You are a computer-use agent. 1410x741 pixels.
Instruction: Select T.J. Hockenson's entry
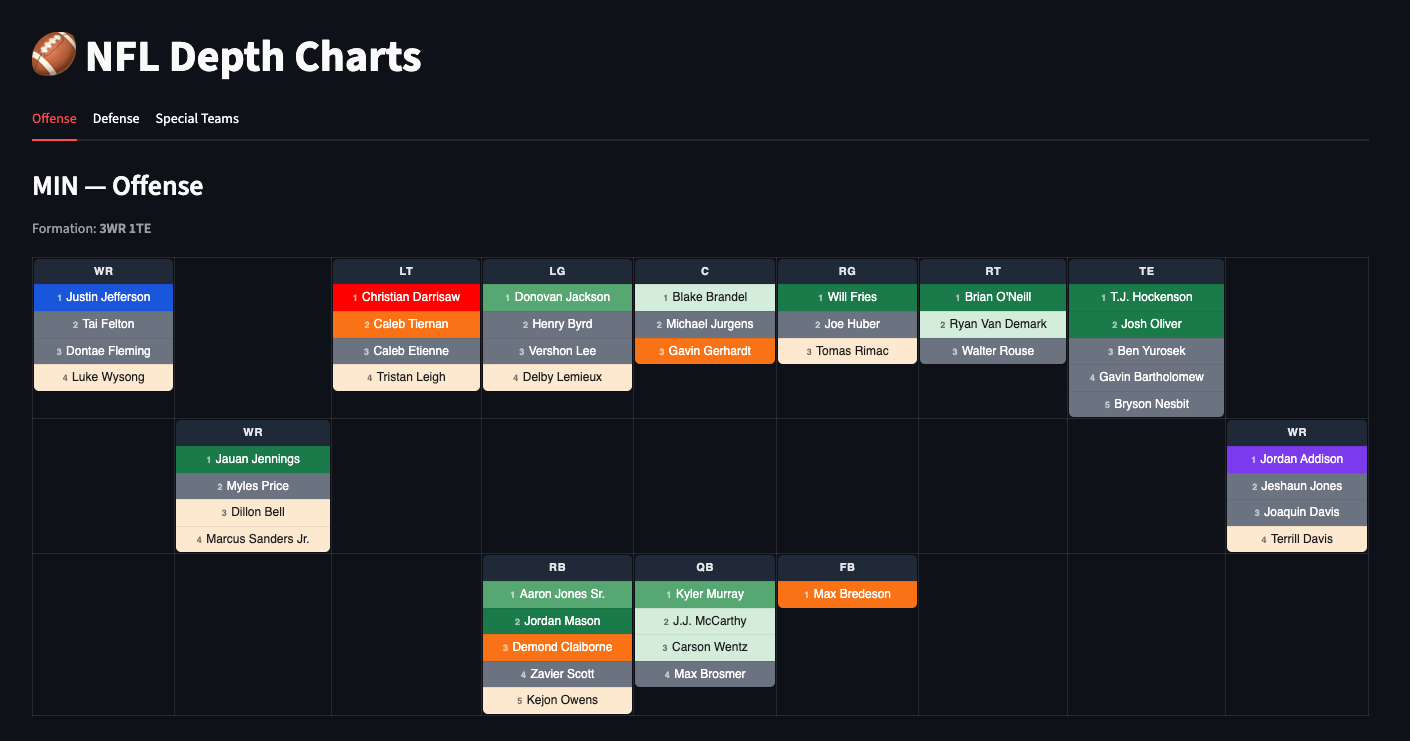[x=1146, y=297]
